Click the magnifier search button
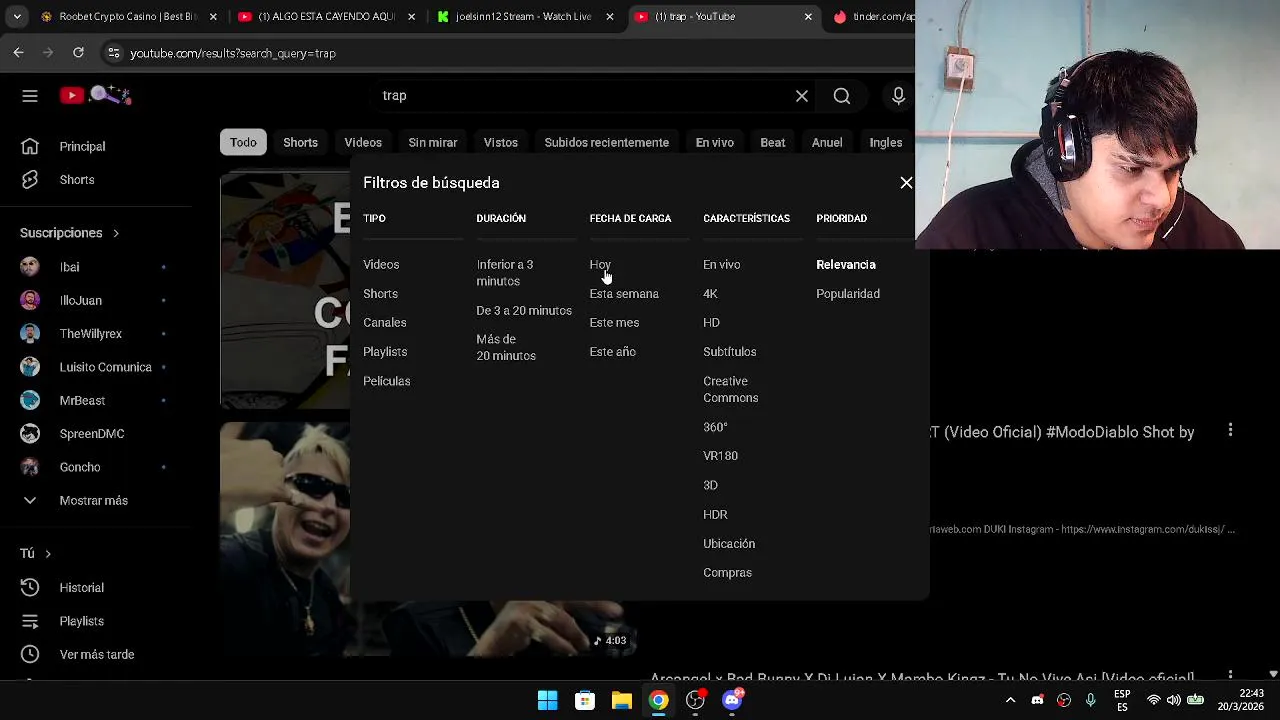 (842, 96)
